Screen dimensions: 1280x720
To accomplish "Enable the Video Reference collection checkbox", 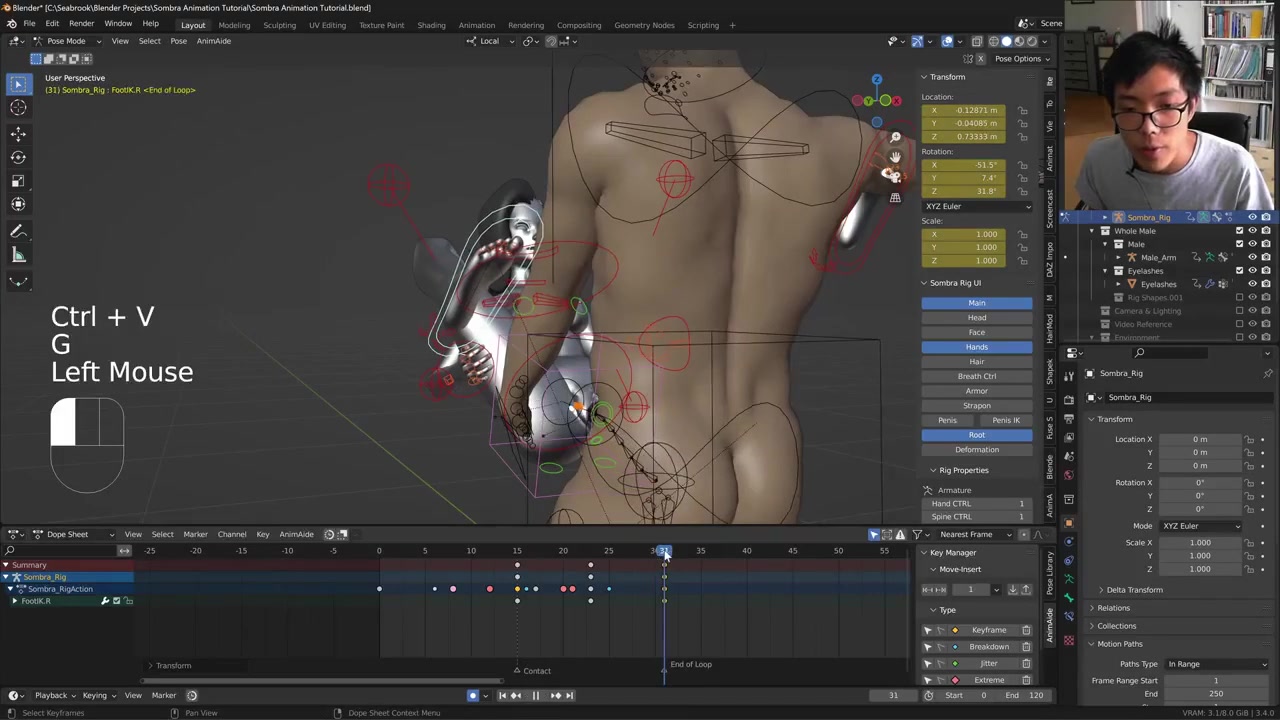I will (x=1240, y=324).
